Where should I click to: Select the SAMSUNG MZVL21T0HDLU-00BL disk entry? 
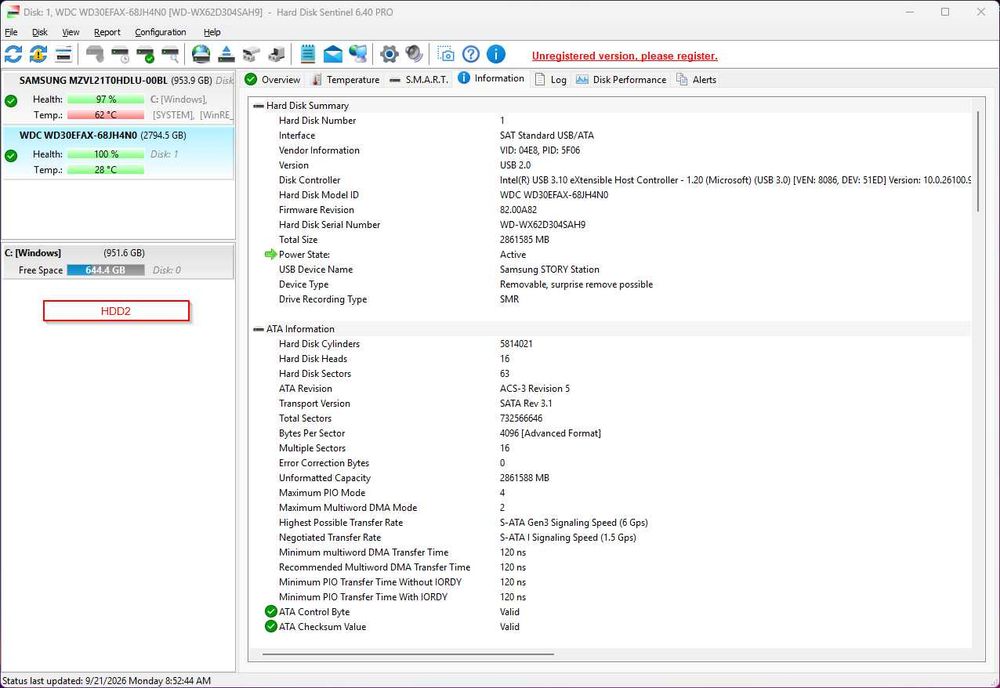[x=119, y=98]
